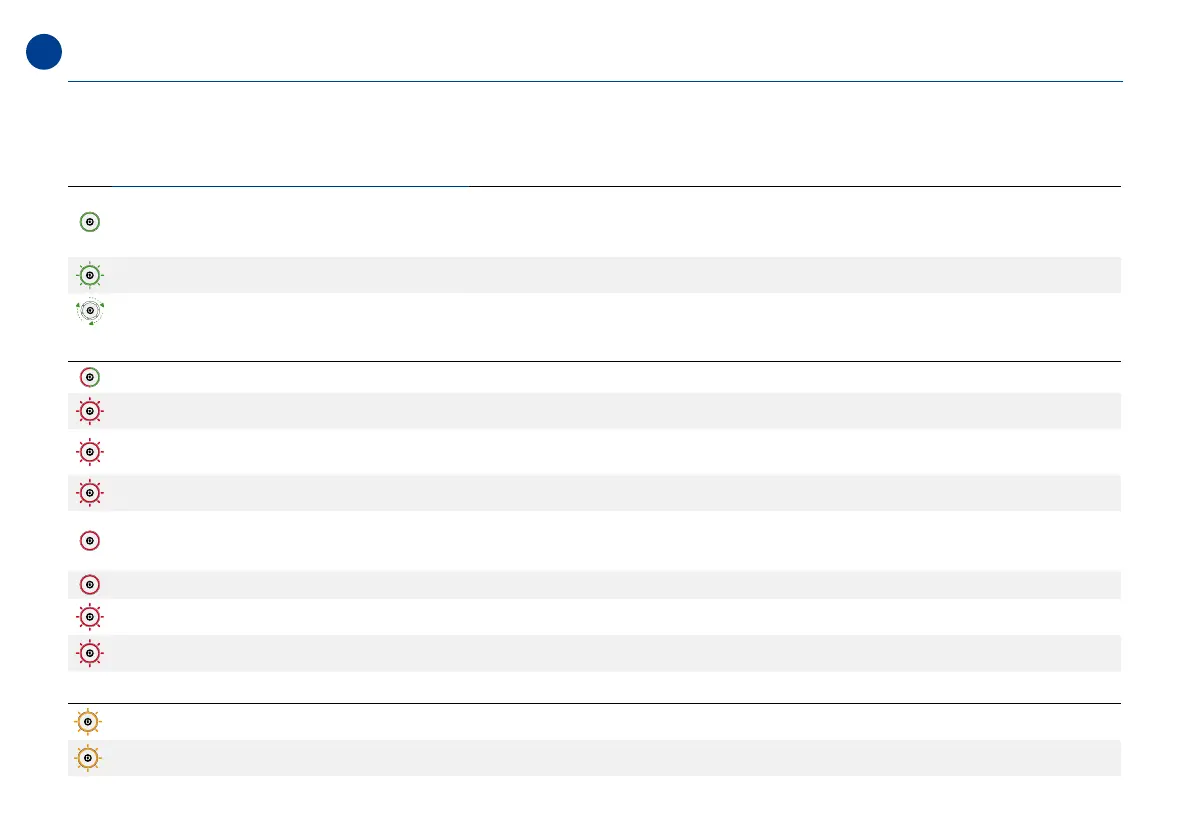Image resolution: width=1191 pixels, height=839 pixels.
Task: Click the flashing green LED icon
Action: pos(89,275)
